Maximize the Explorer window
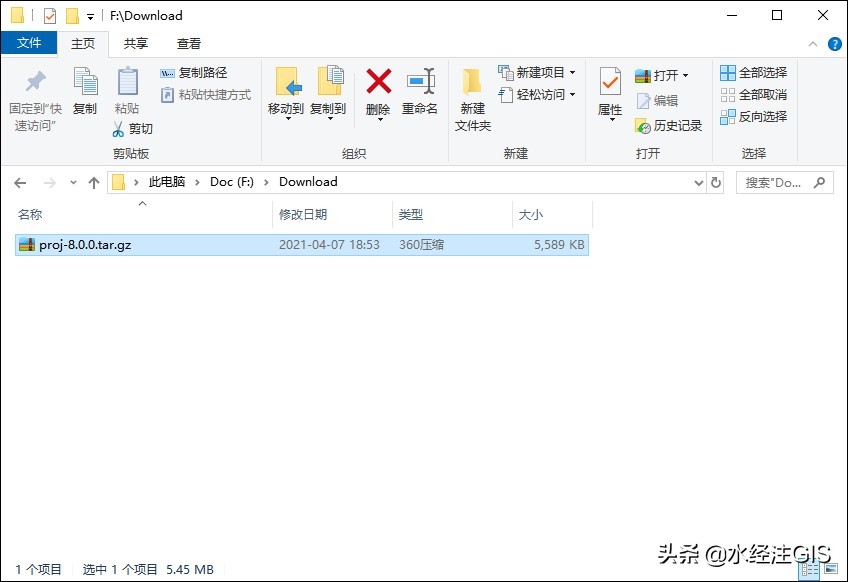848x582 pixels. pyautogui.click(x=777, y=15)
